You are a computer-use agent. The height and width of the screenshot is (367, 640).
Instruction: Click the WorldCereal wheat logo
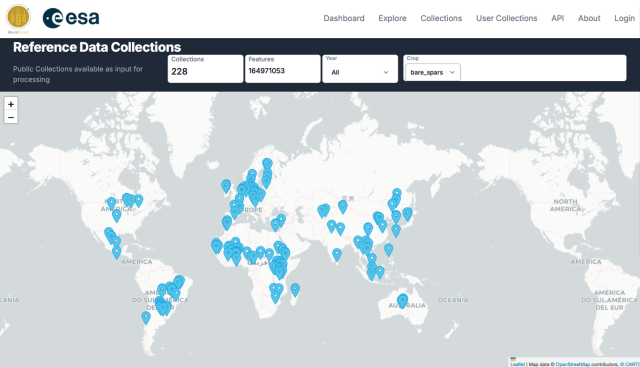(18, 18)
